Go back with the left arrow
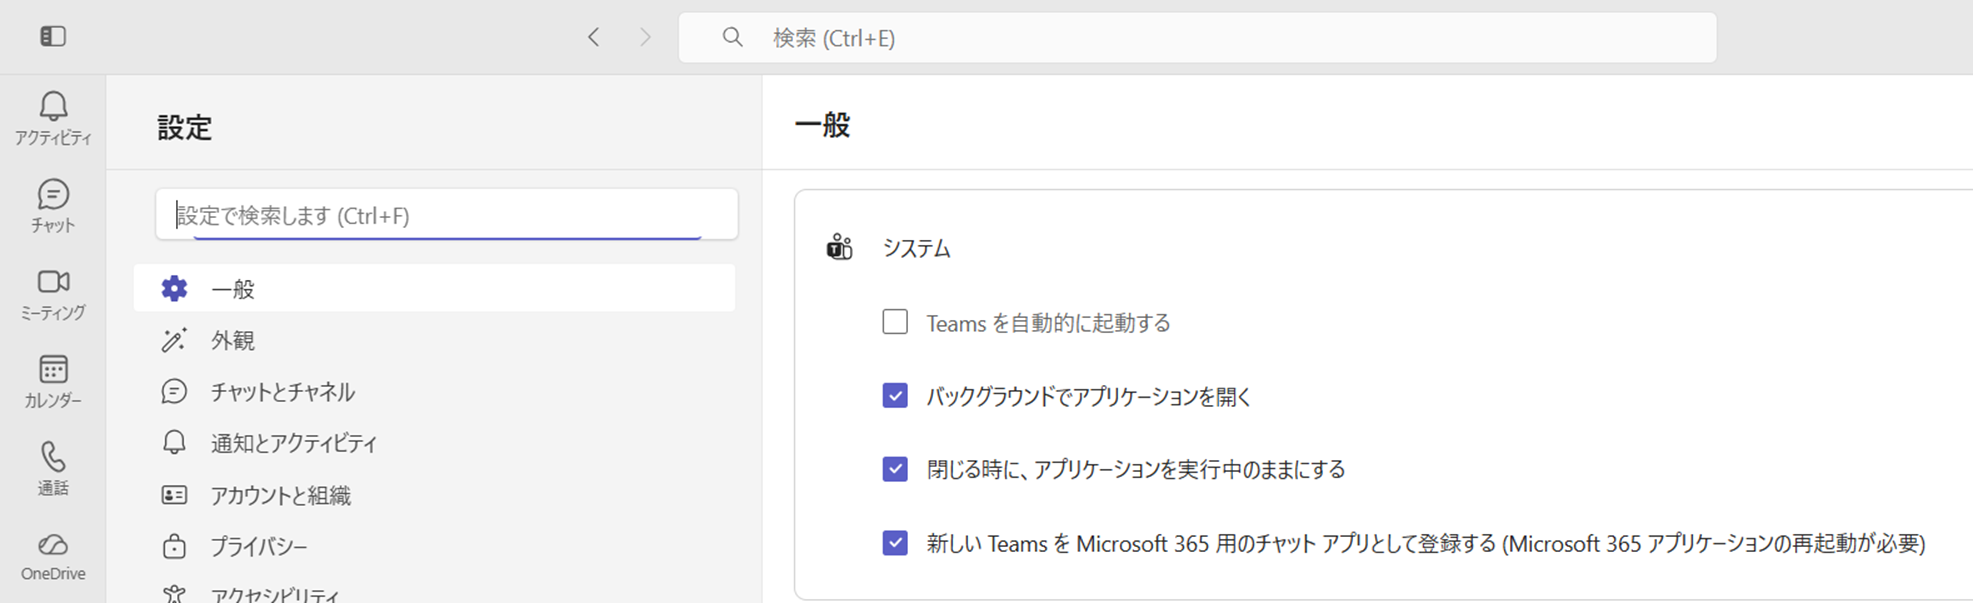Image resolution: width=1973 pixels, height=603 pixels. pyautogui.click(x=594, y=37)
